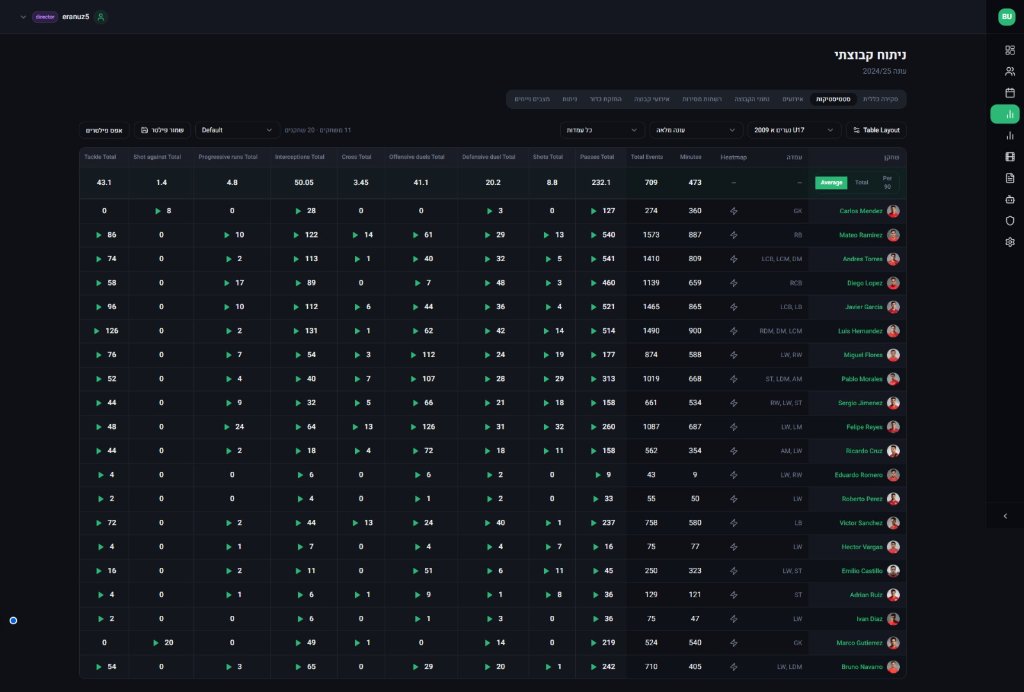Viewport: 1024px width, 692px height.
Task: Open player Emilio Castillo name link
Action: point(861,571)
